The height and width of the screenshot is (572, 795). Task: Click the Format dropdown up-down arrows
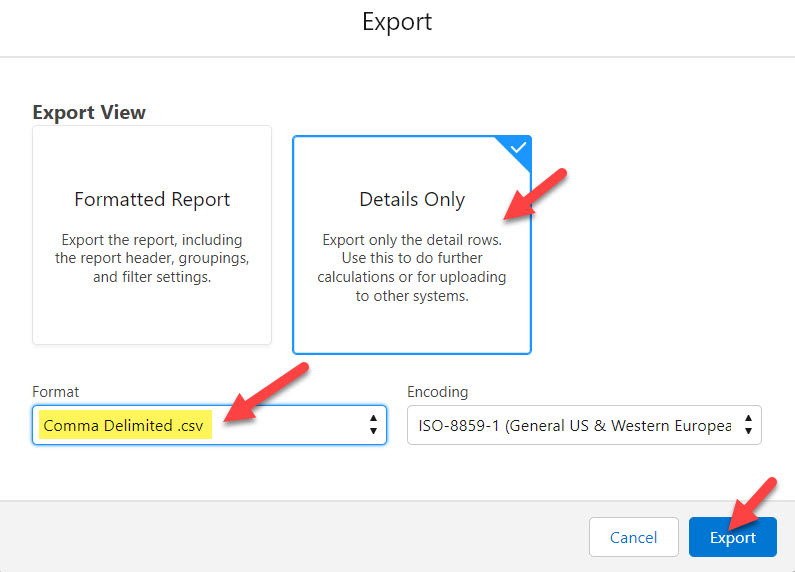pos(373,425)
